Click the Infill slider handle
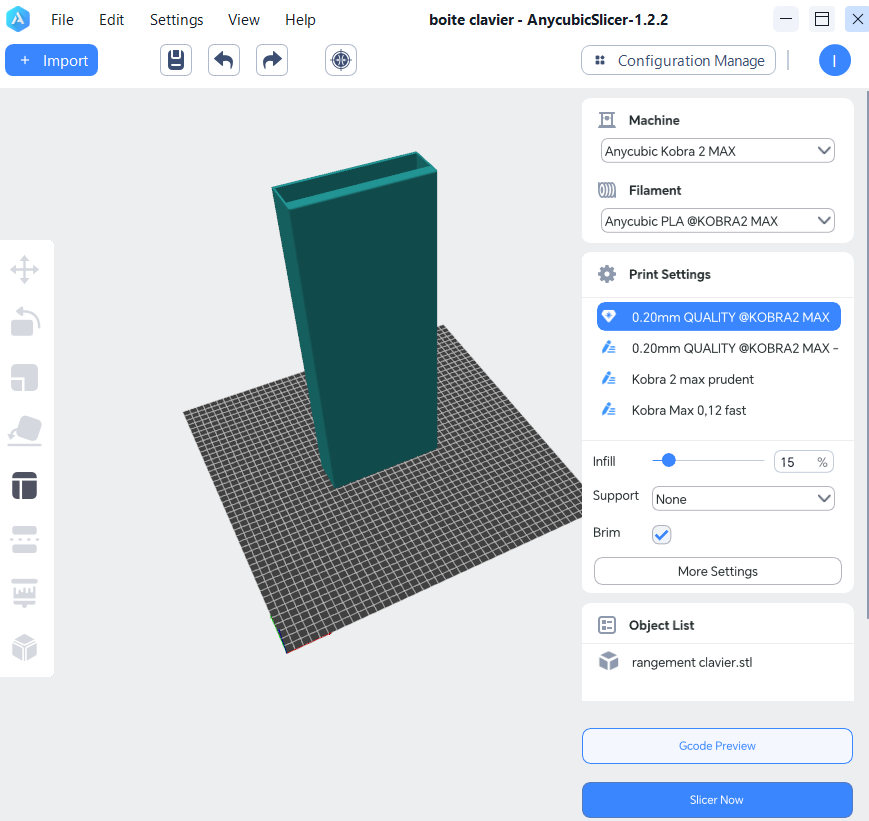Viewport: 869px width, 821px height. tap(668, 461)
